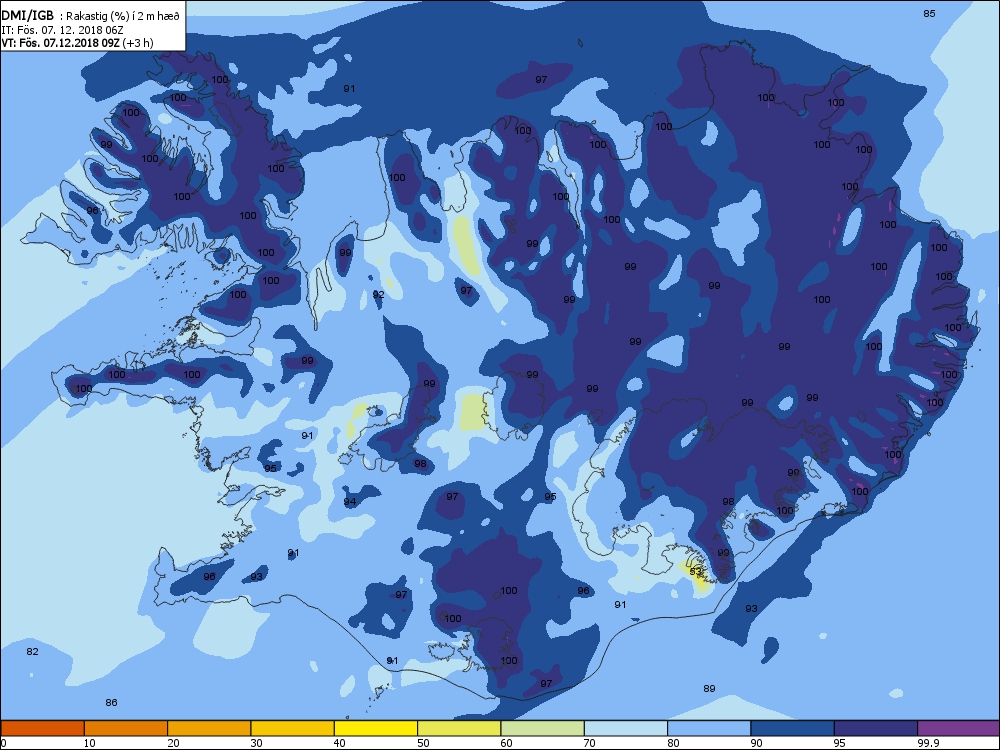The height and width of the screenshot is (750, 1000).
Task: Pick the pale yellow 50–60 legend swatch
Action: click(459, 728)
